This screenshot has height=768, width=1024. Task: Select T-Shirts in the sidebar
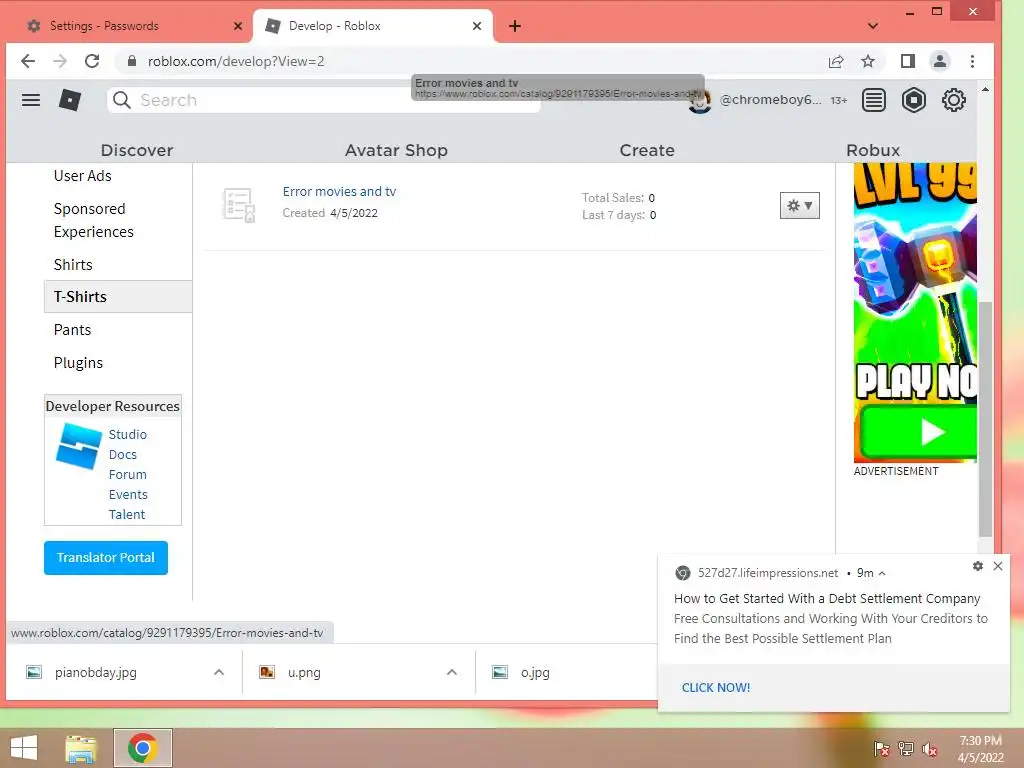118,296
